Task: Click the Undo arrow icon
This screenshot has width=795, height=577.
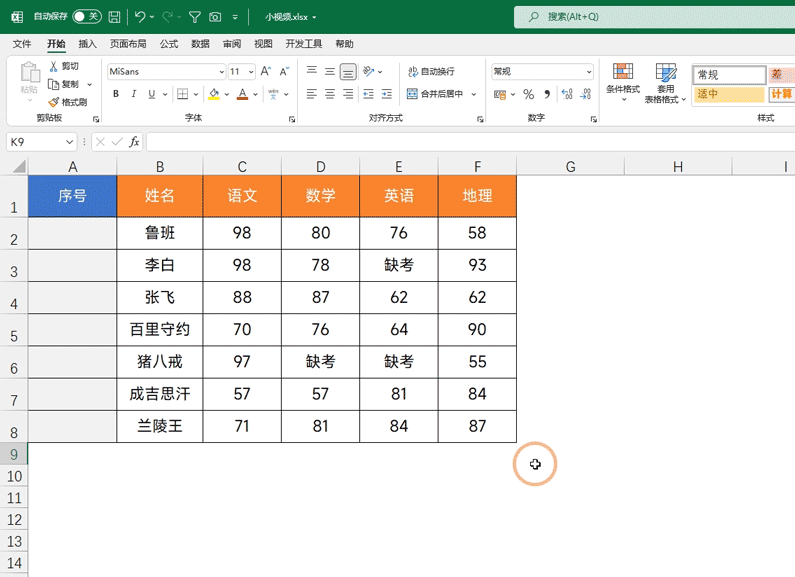Action: click(x=140, y=17)
